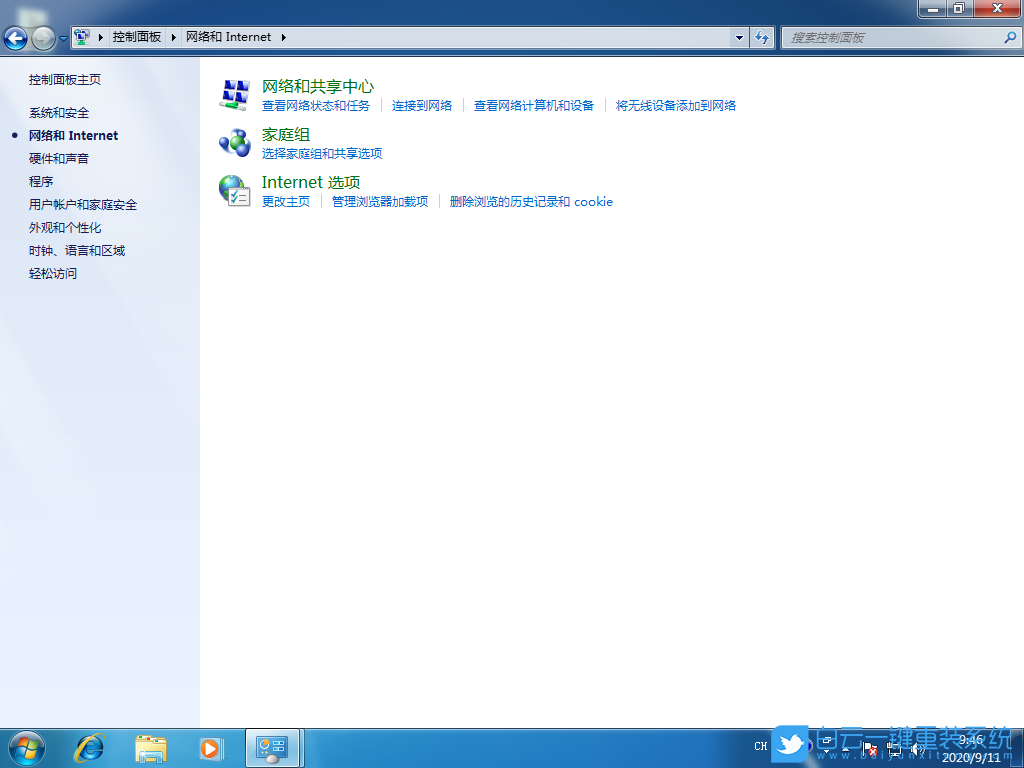Open the Action Center flag in the tray
The width and height of the screenshot is (1024, 768).
(x=868, y=748)
